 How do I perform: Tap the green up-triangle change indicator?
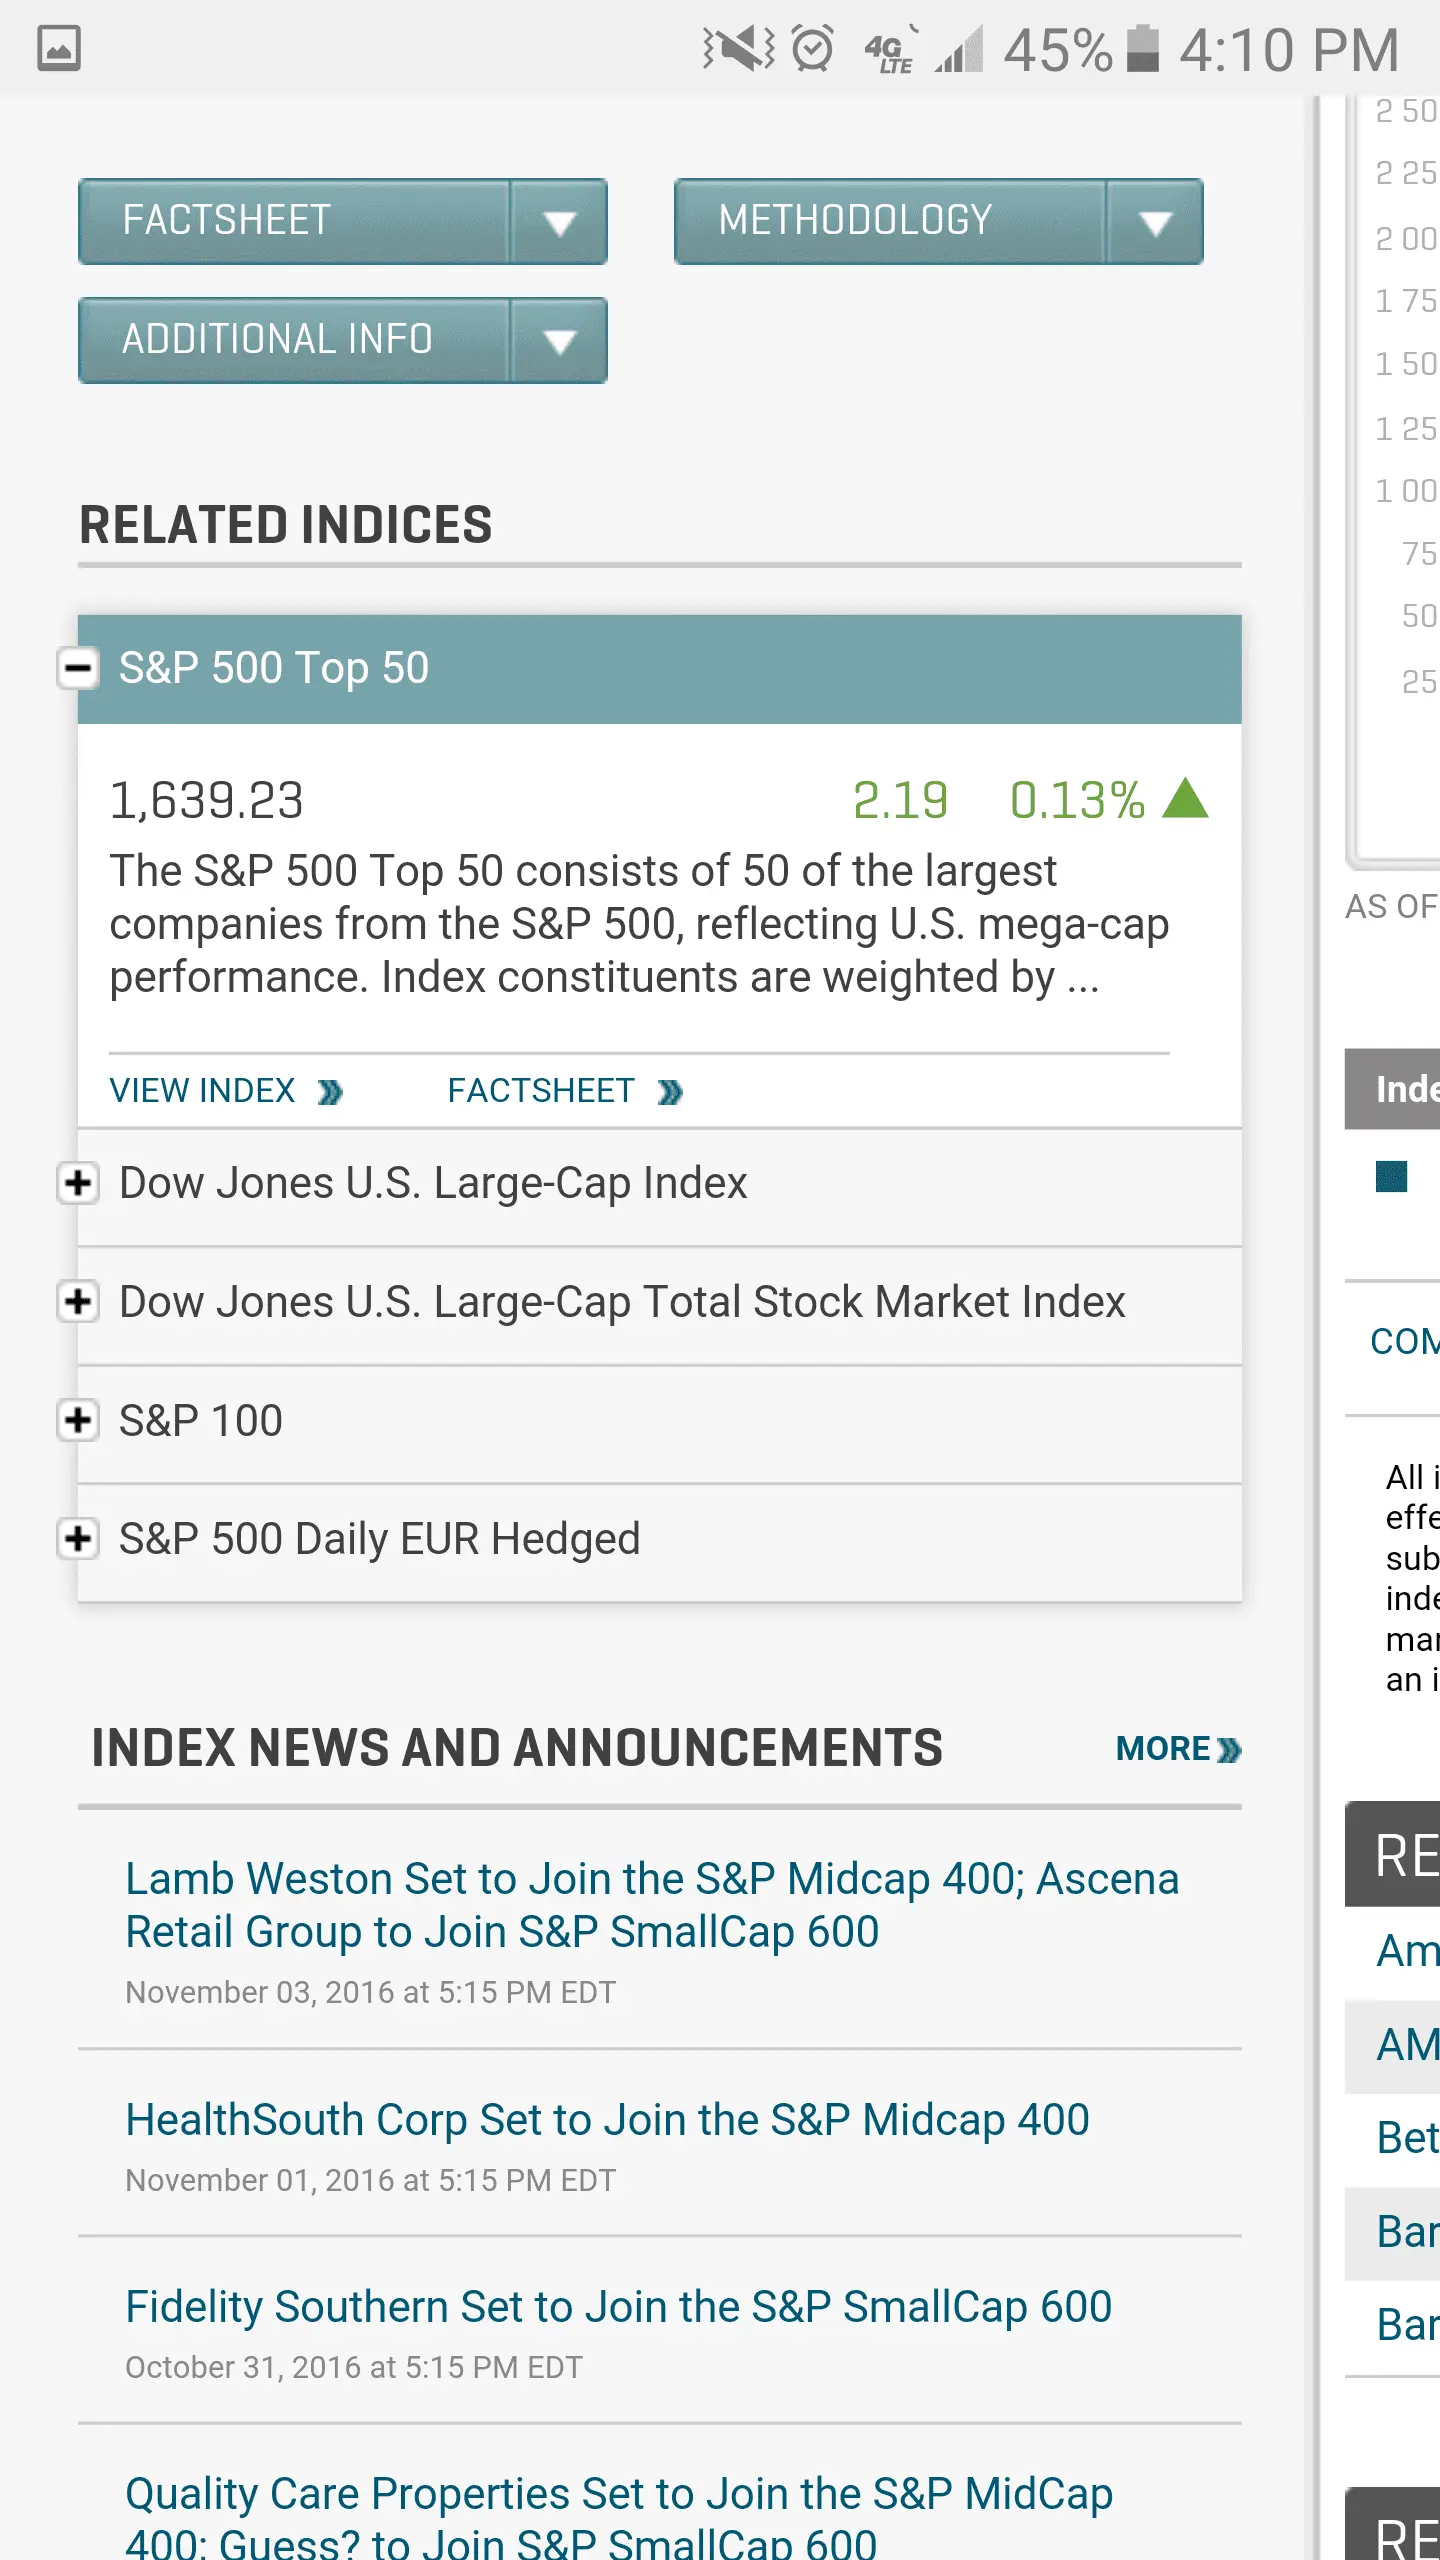click(x=1186, y=799)
